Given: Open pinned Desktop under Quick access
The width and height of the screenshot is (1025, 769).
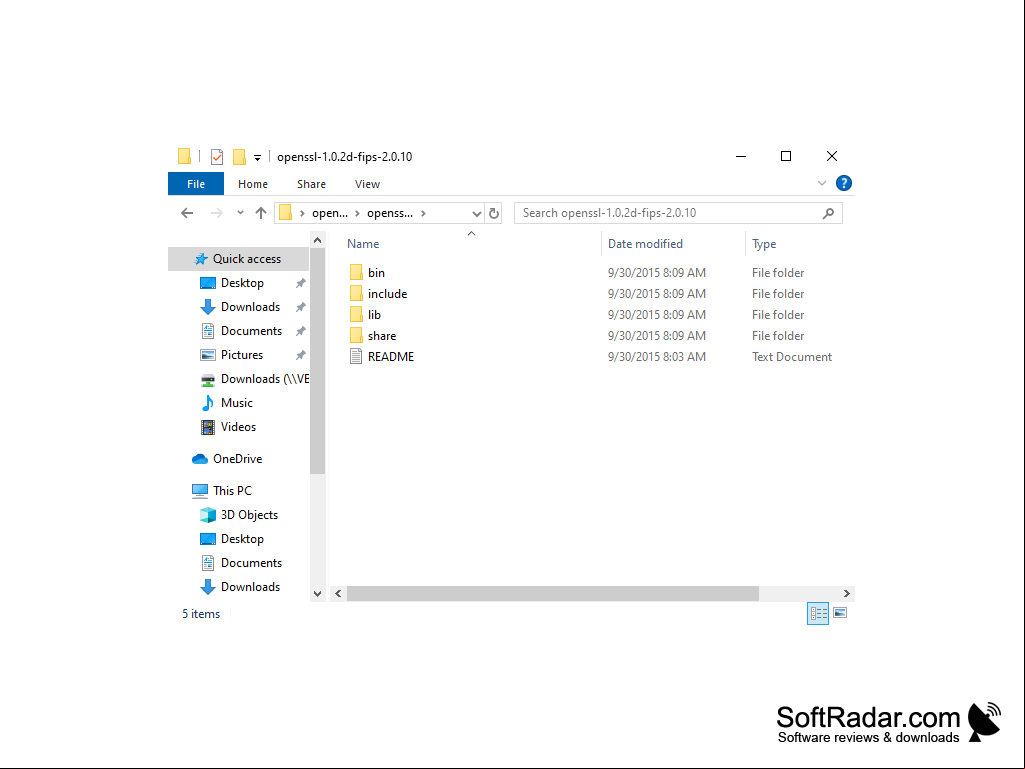Looking at the screenshot, I should pos(242,282).
